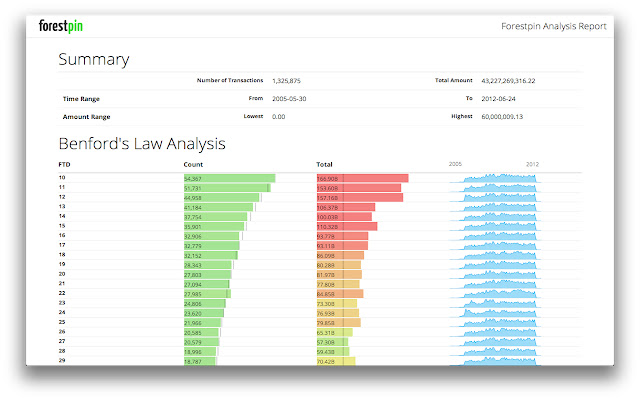Click the orange total bar for FTD 18
Screen dimensions: 640x400
pyautogui.click(x=340, y=256)
